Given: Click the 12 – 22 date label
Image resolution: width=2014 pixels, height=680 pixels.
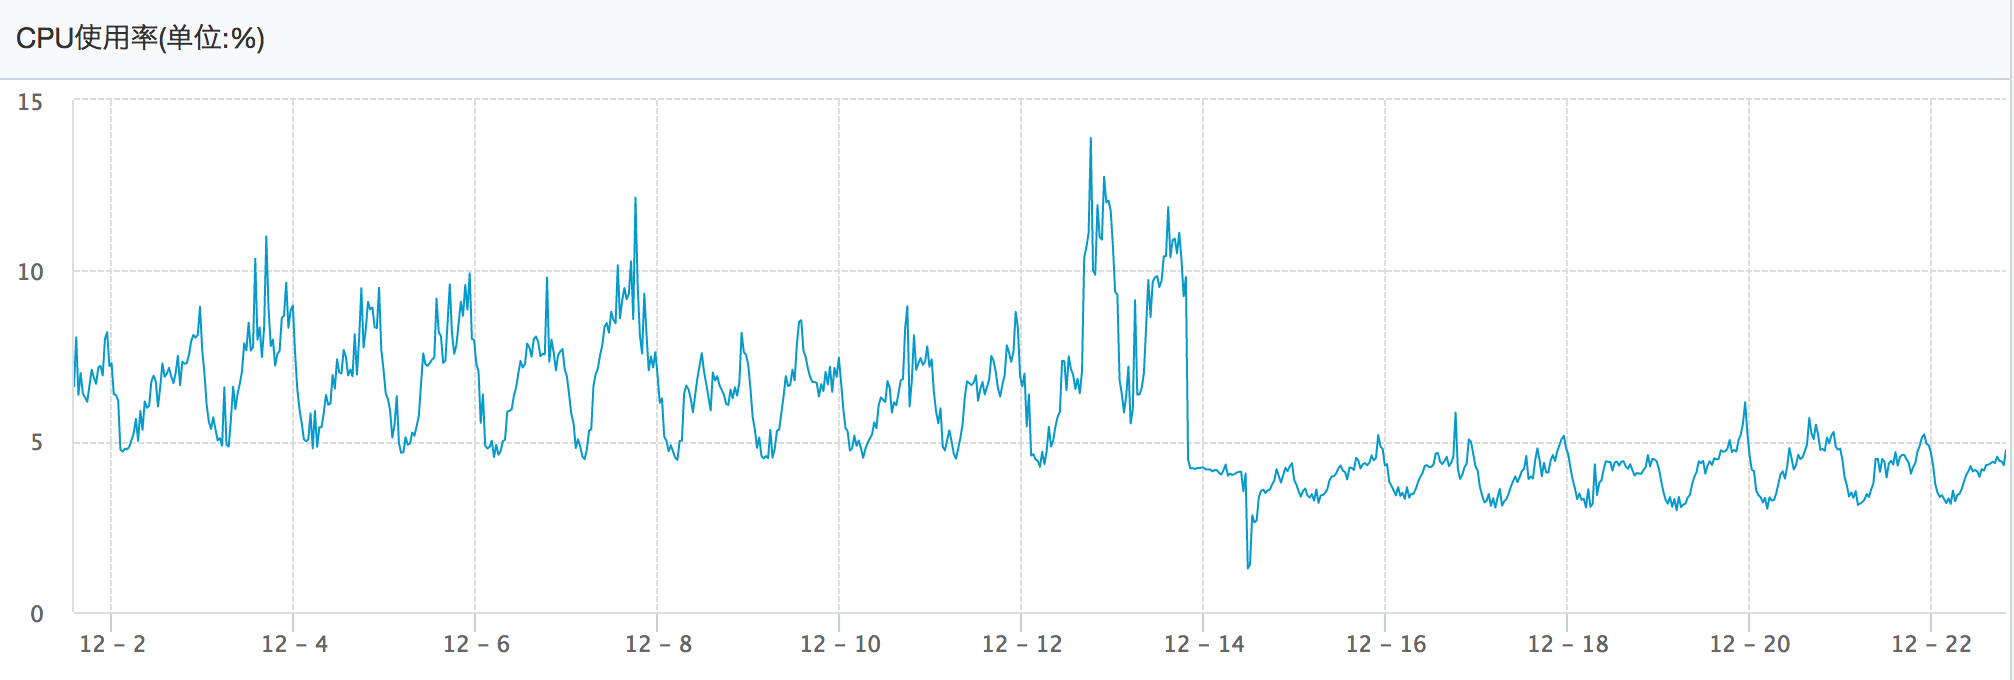Looking at the screenshot, I should (1931, 644).
